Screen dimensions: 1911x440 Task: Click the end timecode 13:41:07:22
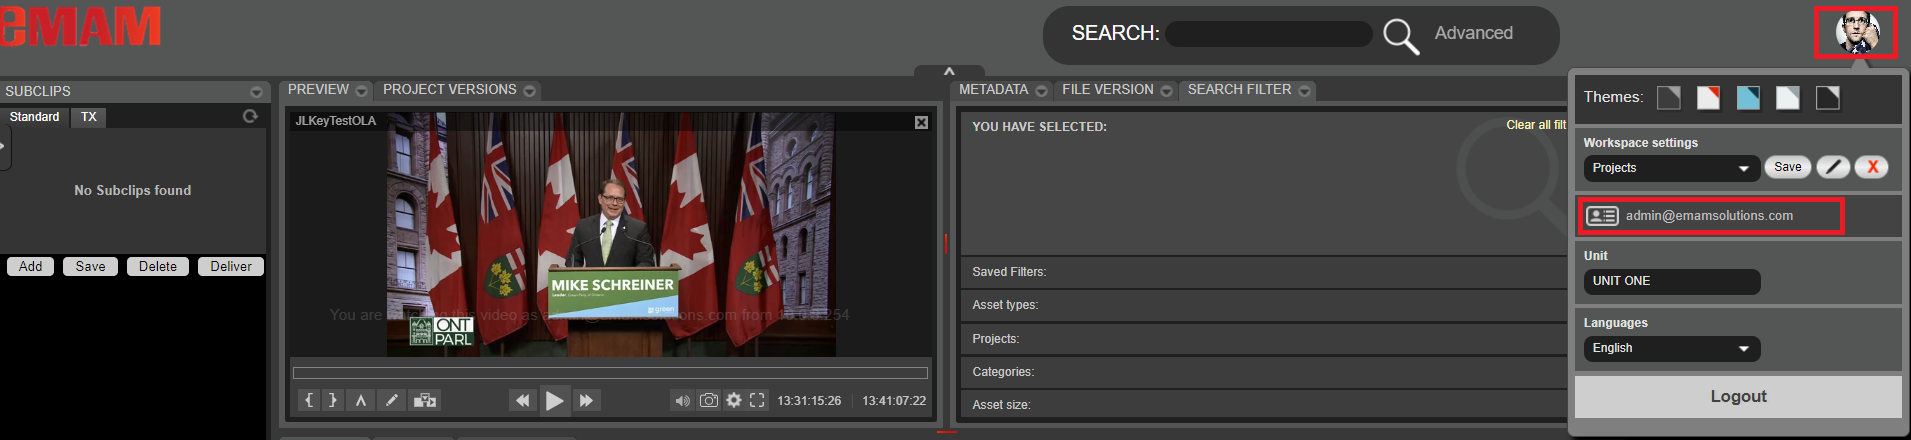coord(894,401)
